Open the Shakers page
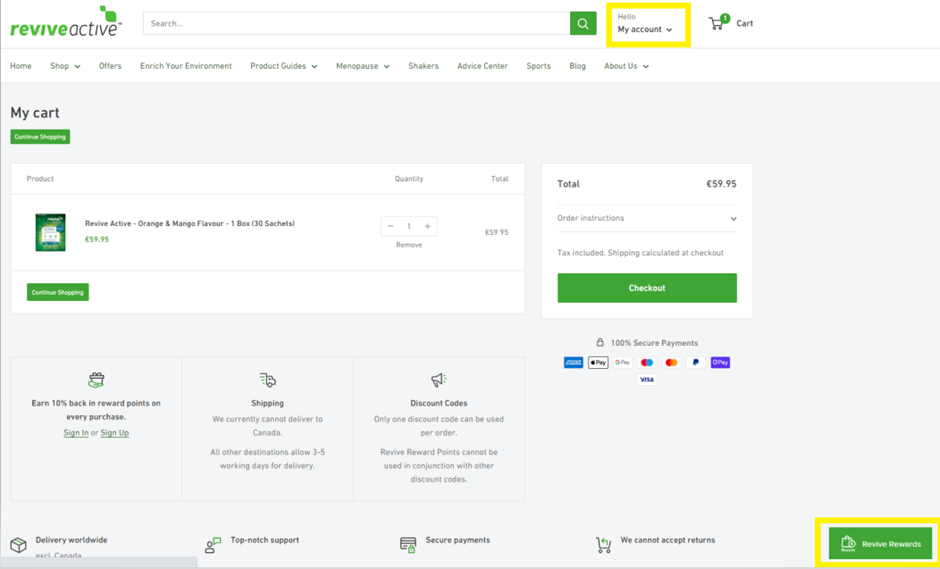This screenshot has height=569, width=940. (x=423, y=66)
